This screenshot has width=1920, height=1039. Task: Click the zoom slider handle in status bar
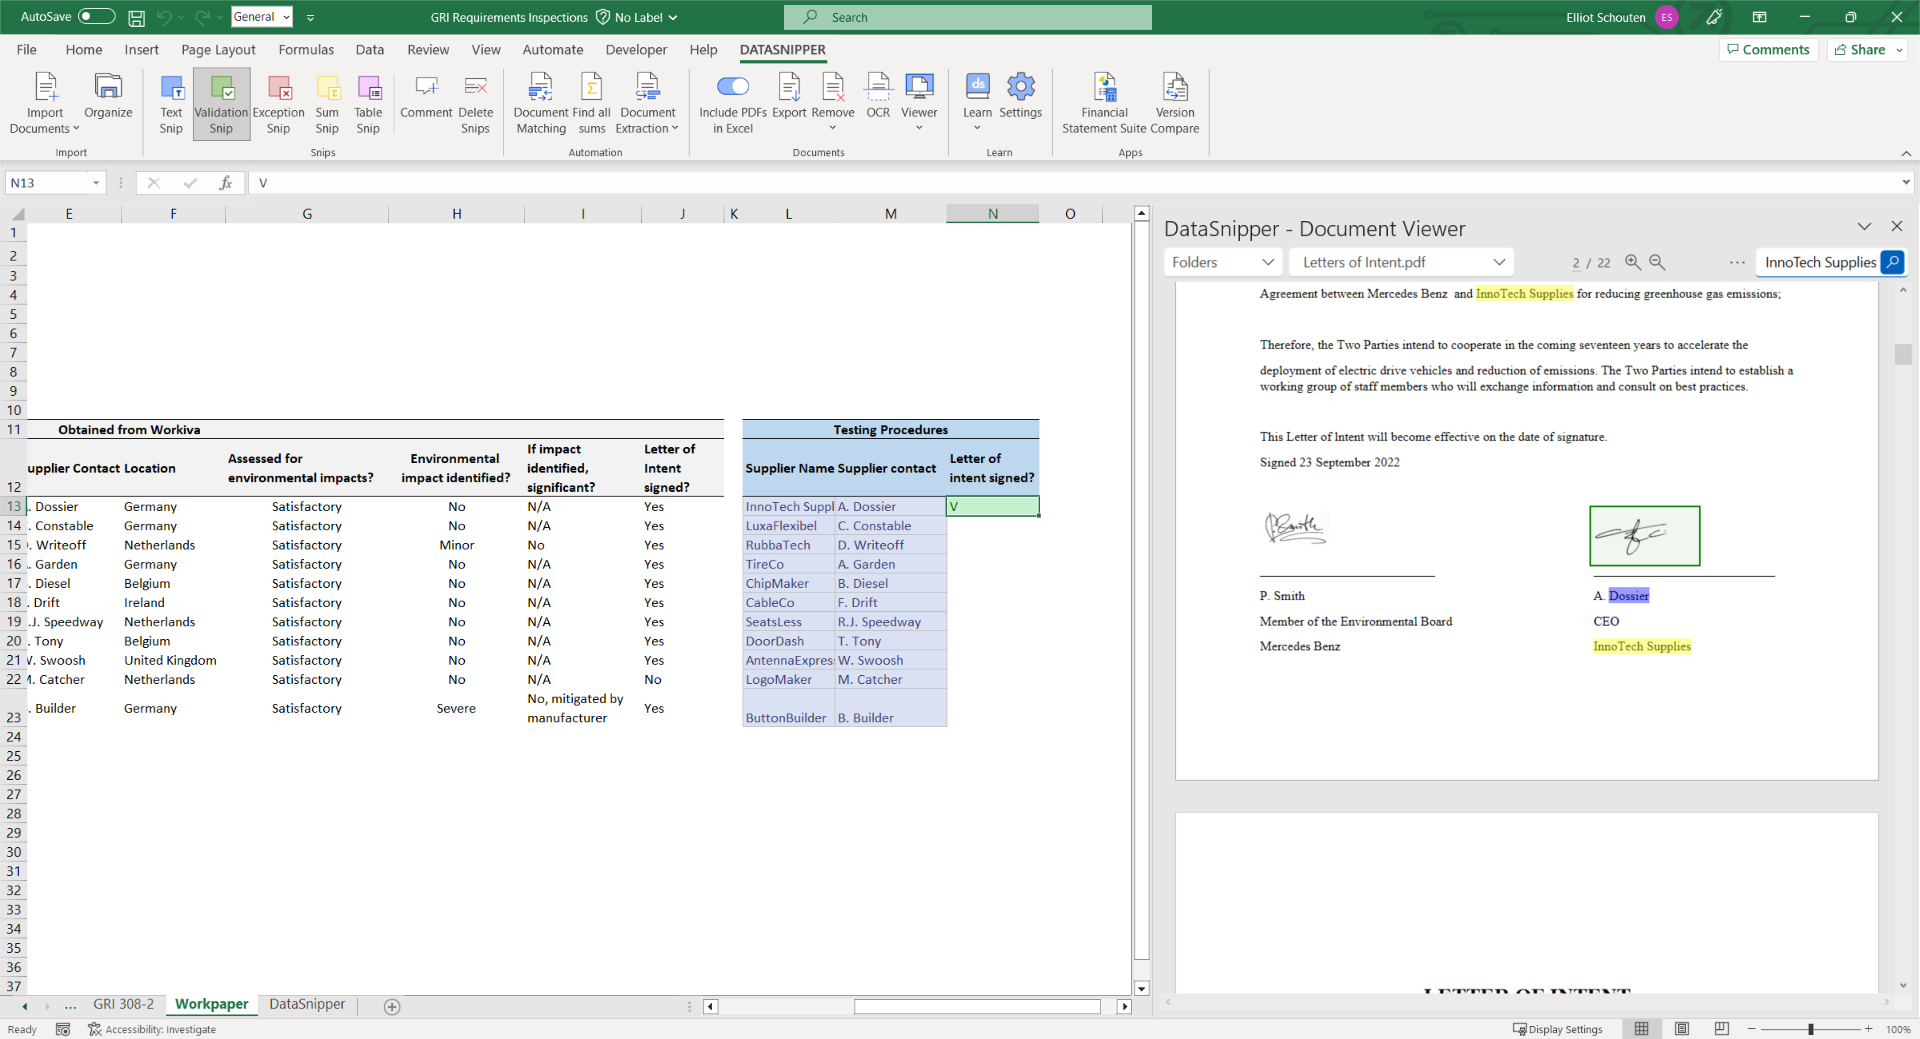click(1811, 1029)
